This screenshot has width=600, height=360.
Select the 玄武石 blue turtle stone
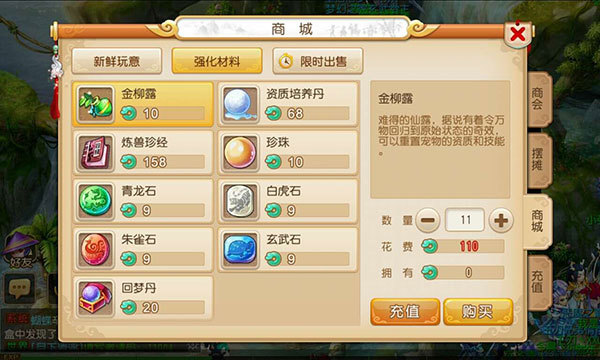pyautogui.click(x=240, y=250)
